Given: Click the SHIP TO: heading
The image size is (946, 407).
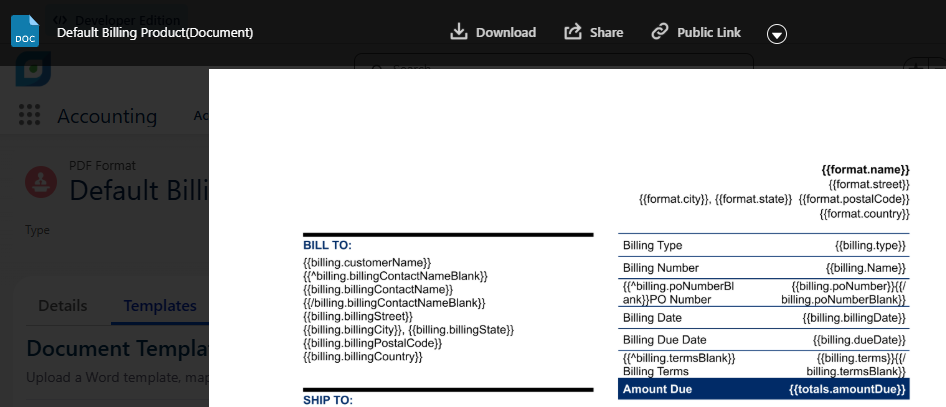Looking at the screenshot, I should point(328,400).
